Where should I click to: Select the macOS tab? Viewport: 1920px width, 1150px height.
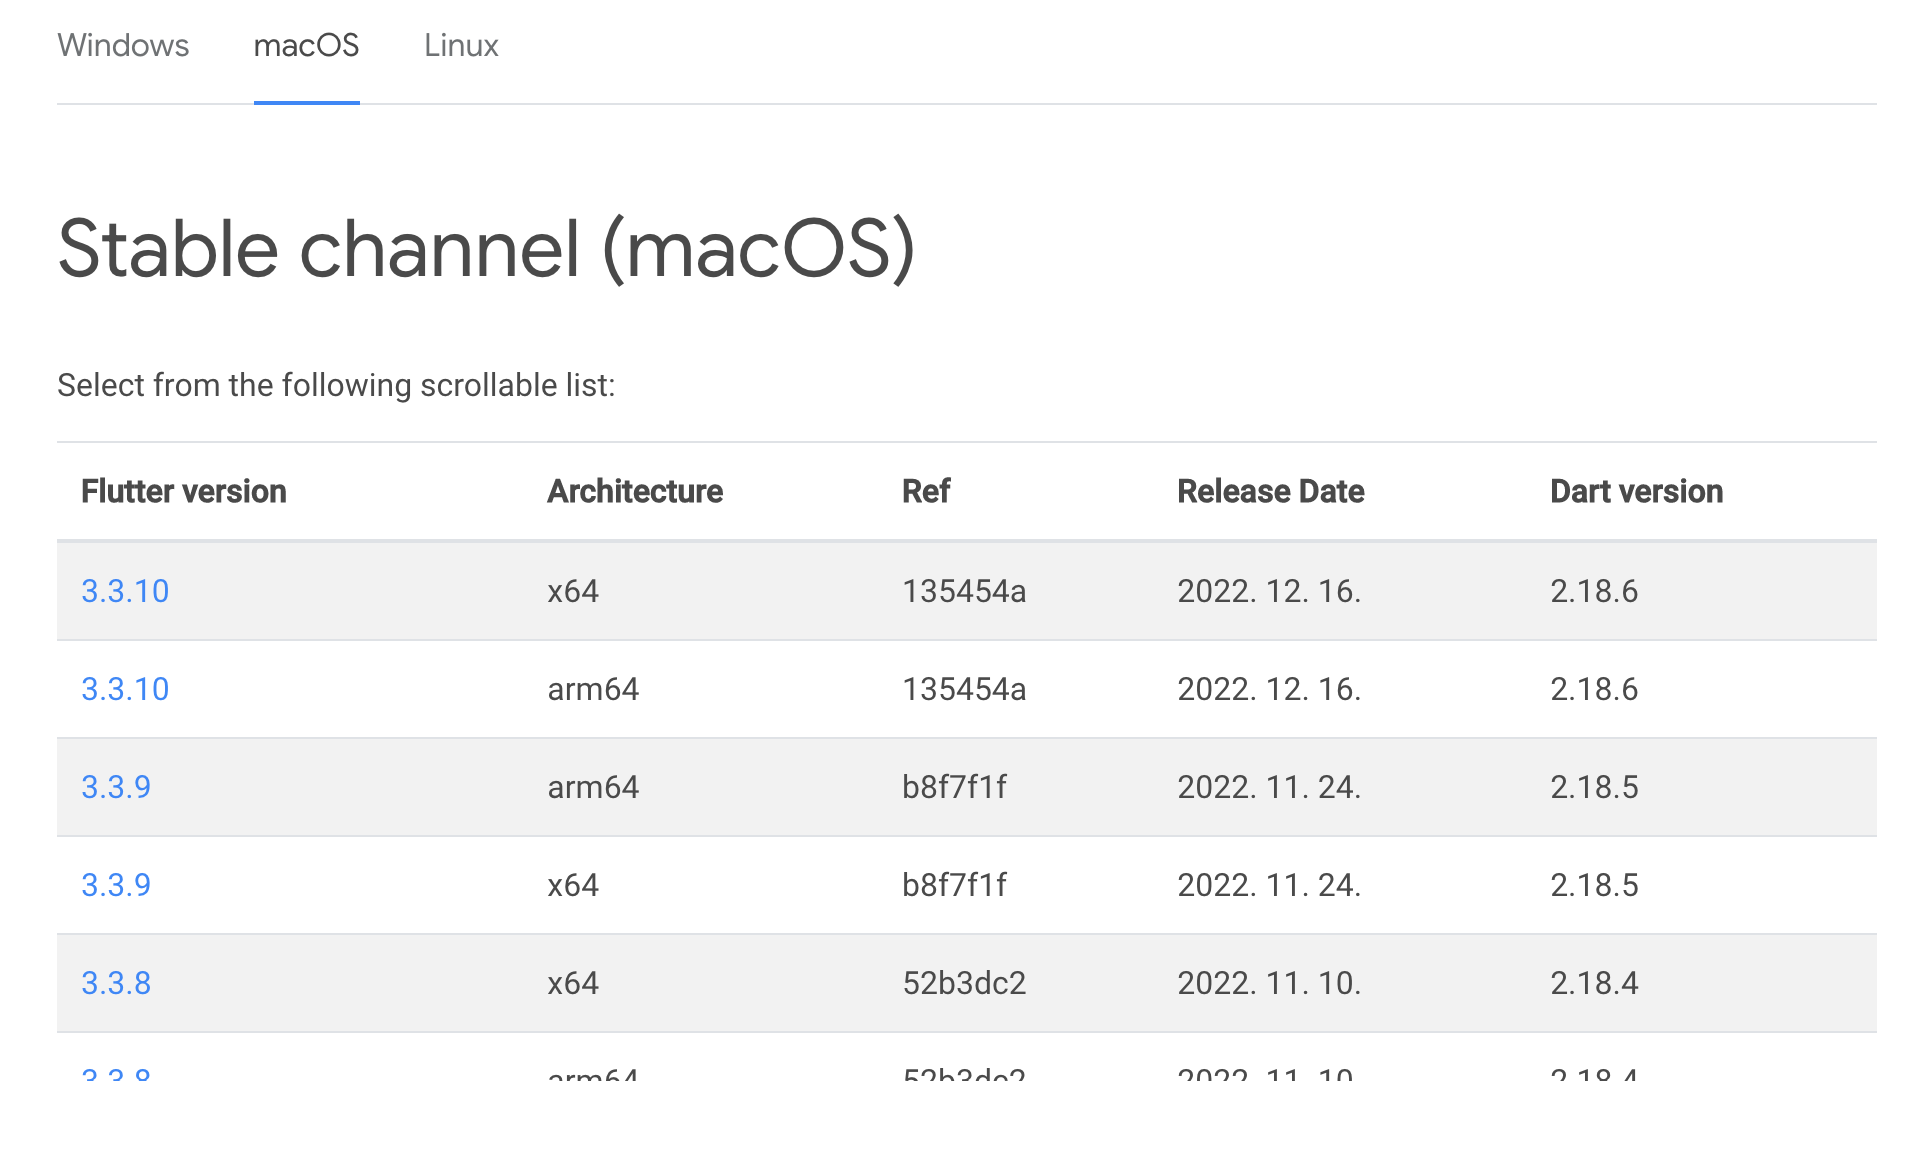pyautogui.click(x=306, y=46)
